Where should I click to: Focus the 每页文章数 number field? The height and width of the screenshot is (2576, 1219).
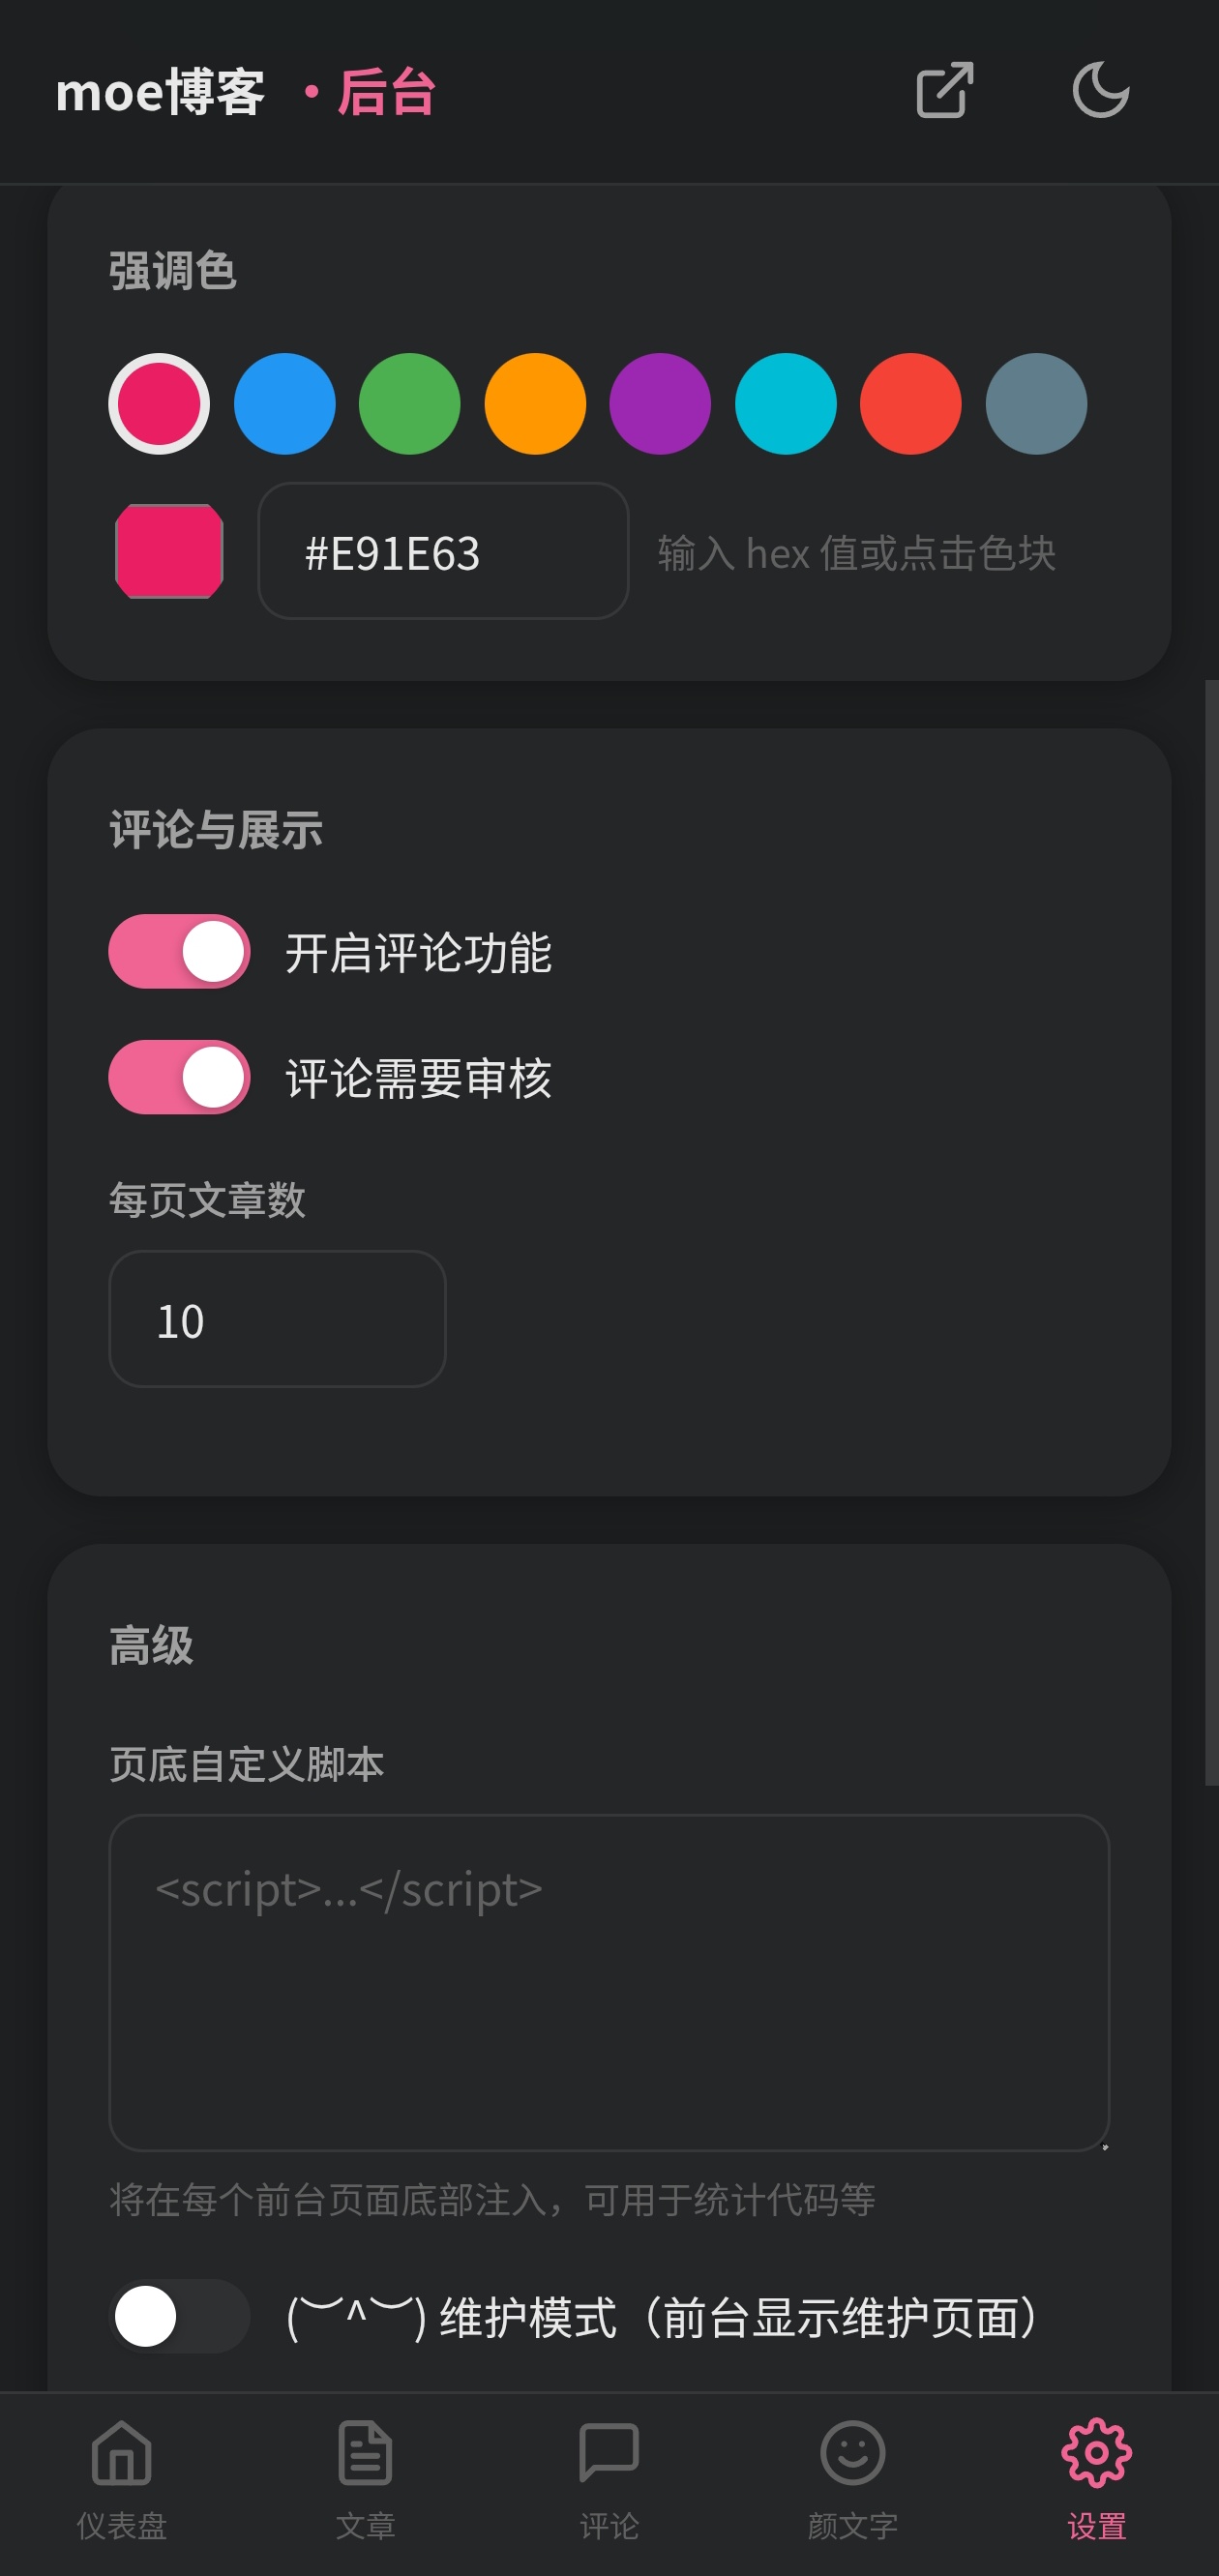(277, 1319)
